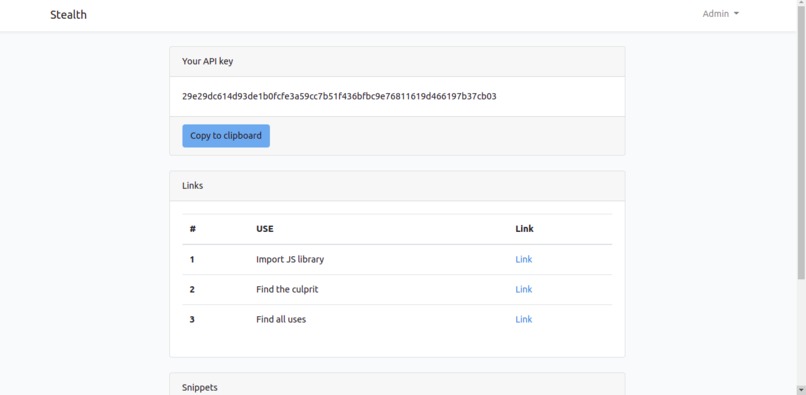Image resolution: width=806 pixels, height=395 pixels.
Task: Click the 'Your API key' header text
Action: 207,61
